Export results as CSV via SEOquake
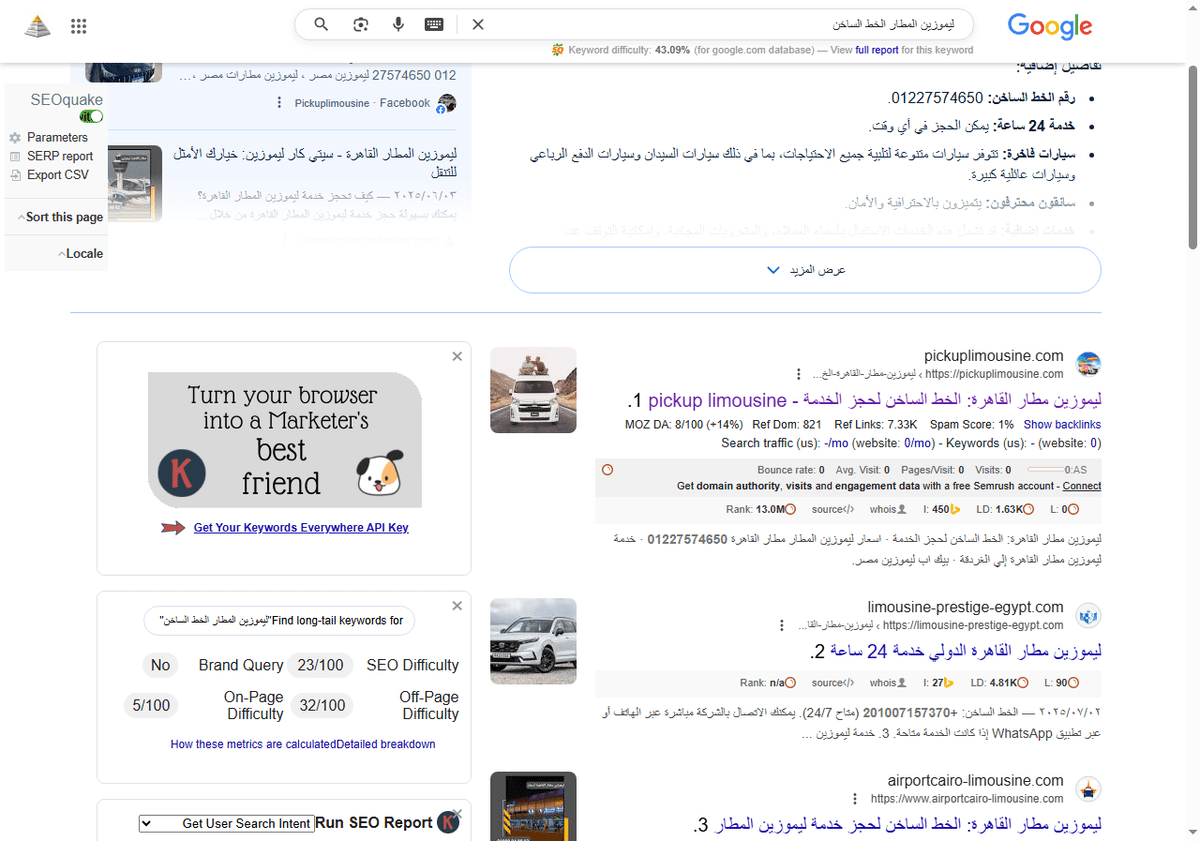This screenshot has height=841, width=1200. tap(60, 173)
